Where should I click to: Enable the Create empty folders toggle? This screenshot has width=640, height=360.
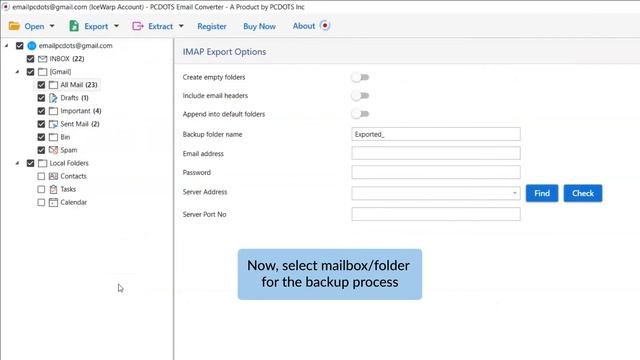[x=360, y=77]
